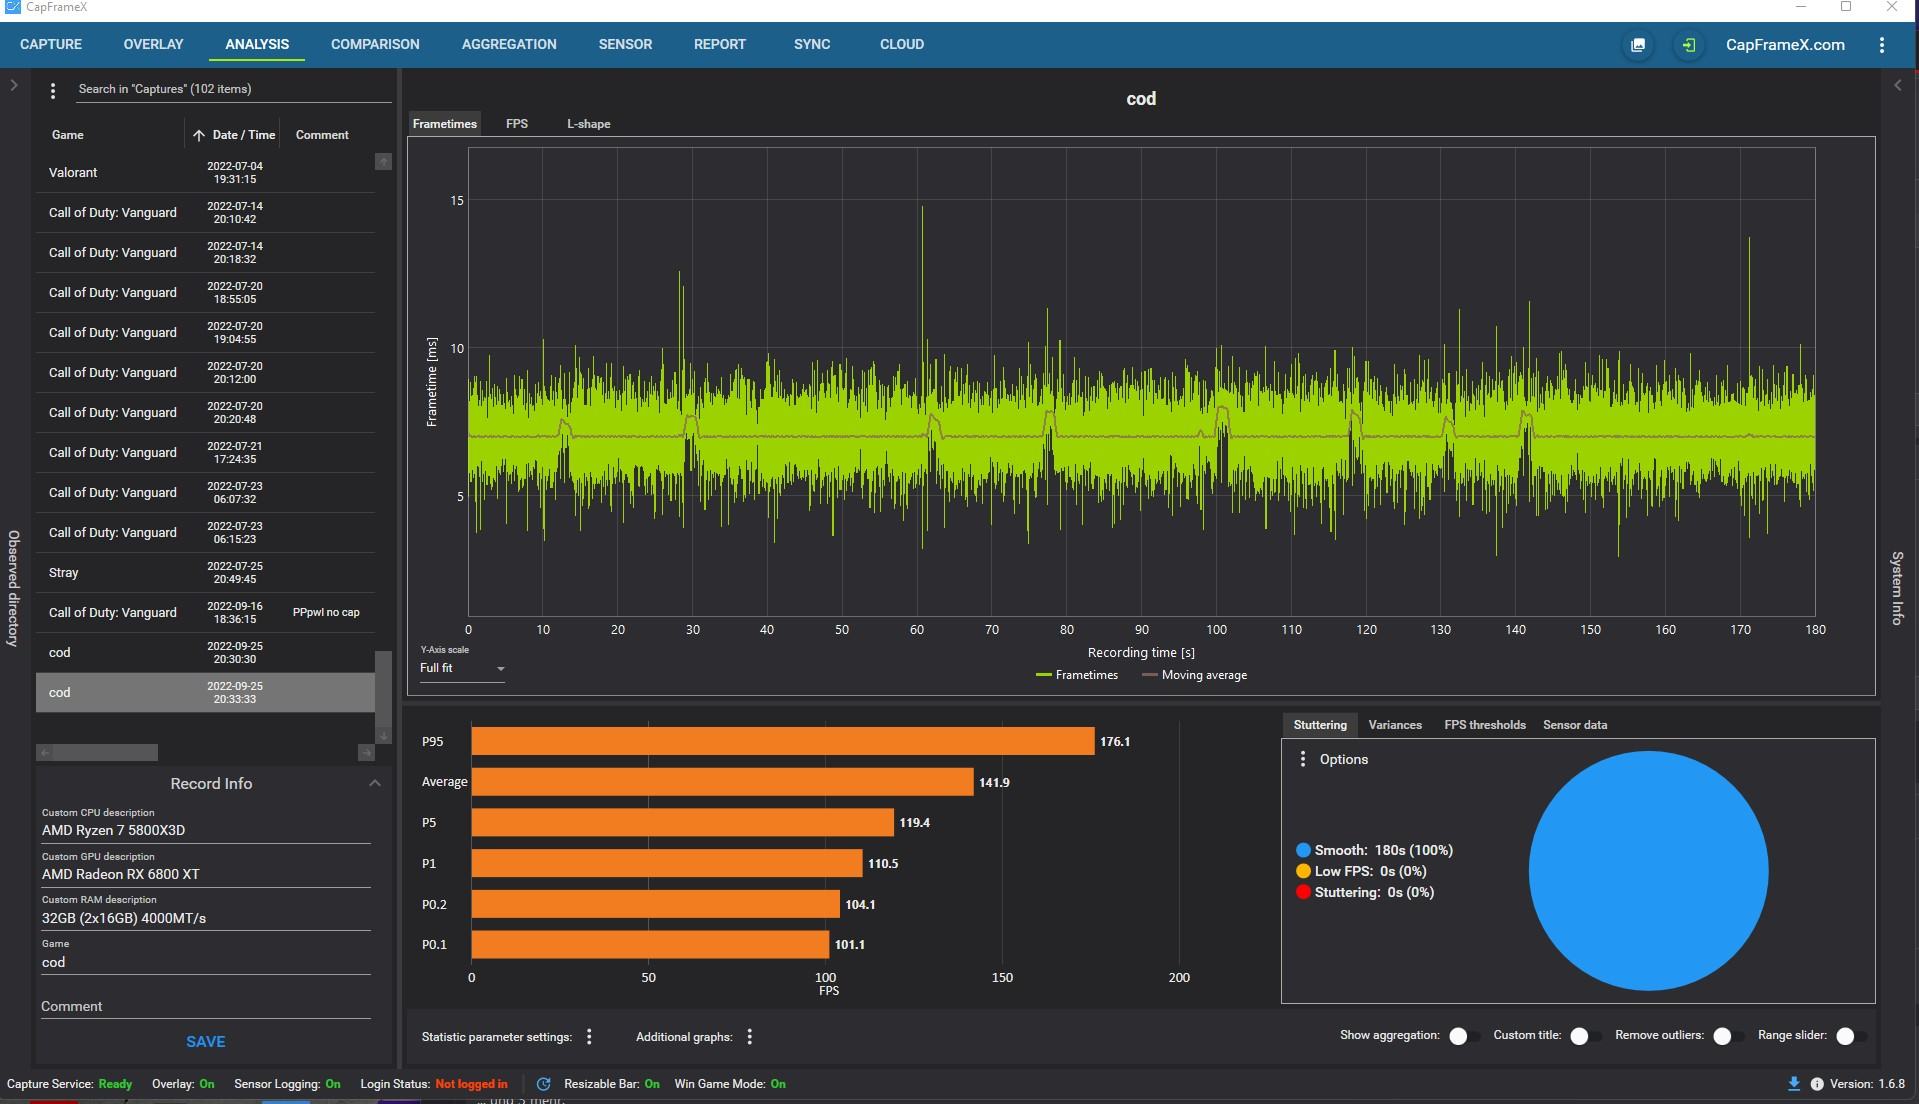
Task: Switch to Sensor data tab
Action: pyautogui.click(x=1575, y=725)
